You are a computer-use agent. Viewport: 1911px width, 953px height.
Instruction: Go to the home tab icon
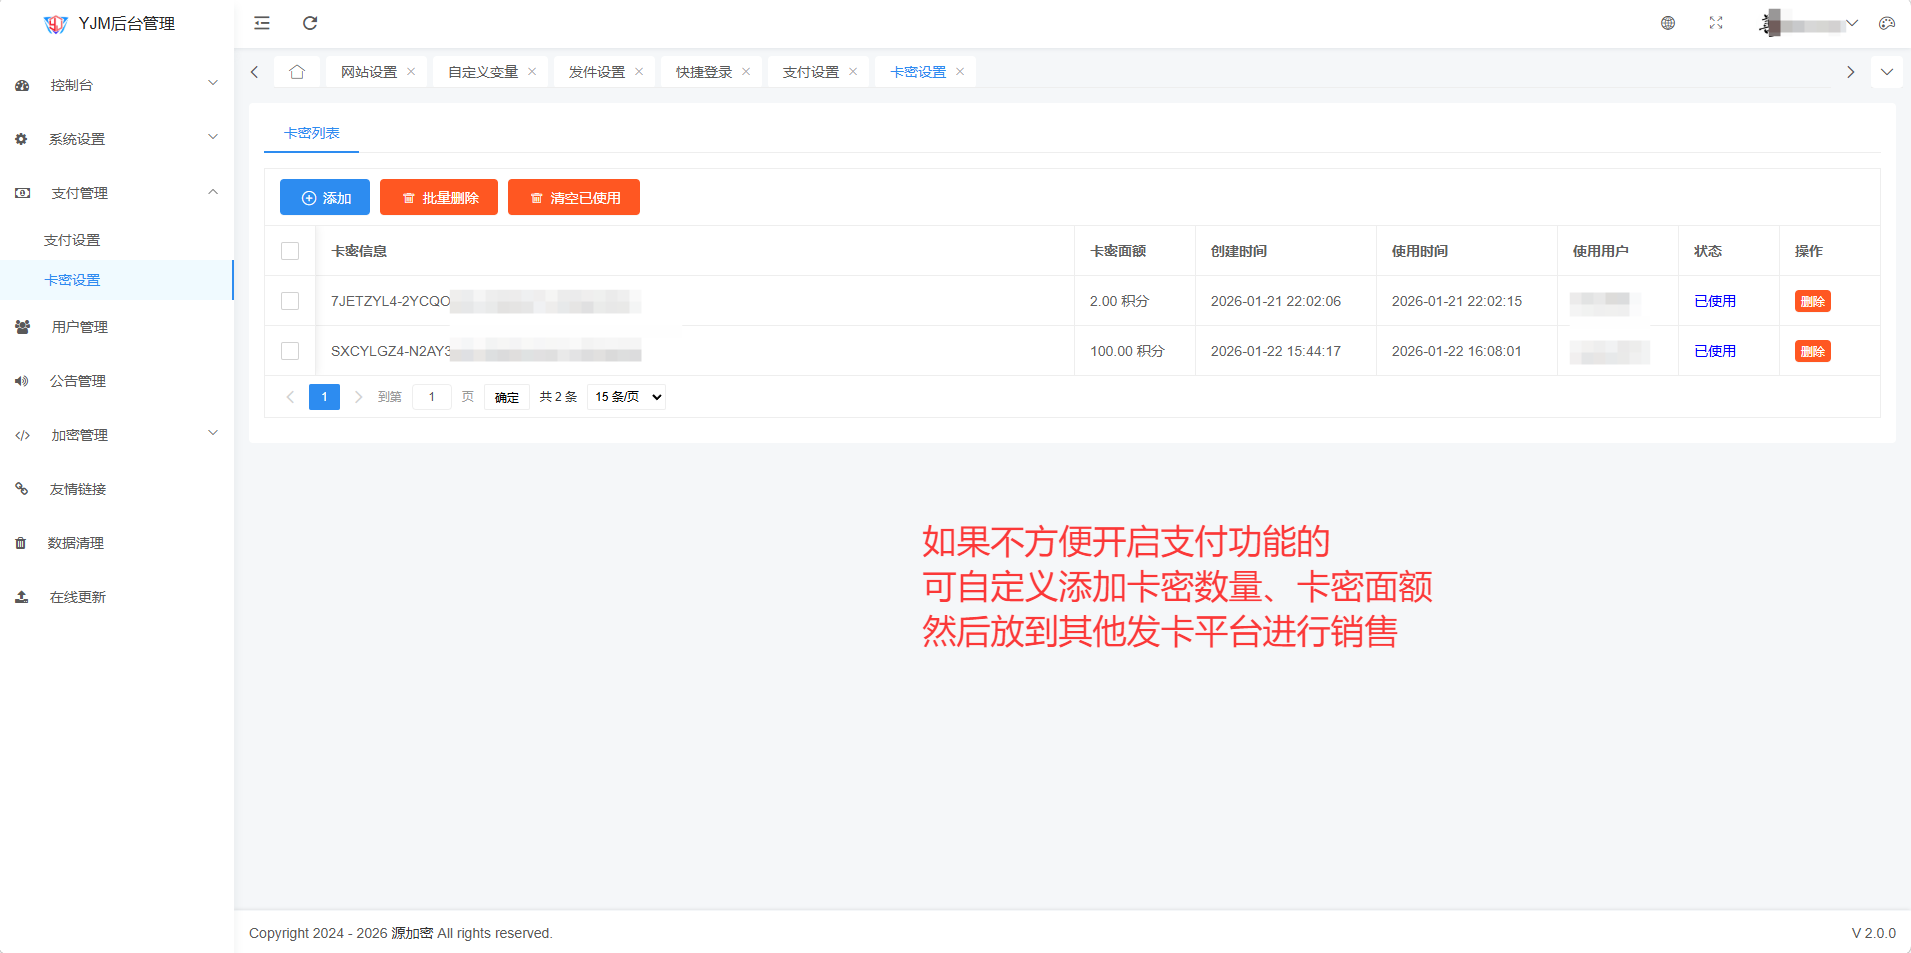click(297, 72)
